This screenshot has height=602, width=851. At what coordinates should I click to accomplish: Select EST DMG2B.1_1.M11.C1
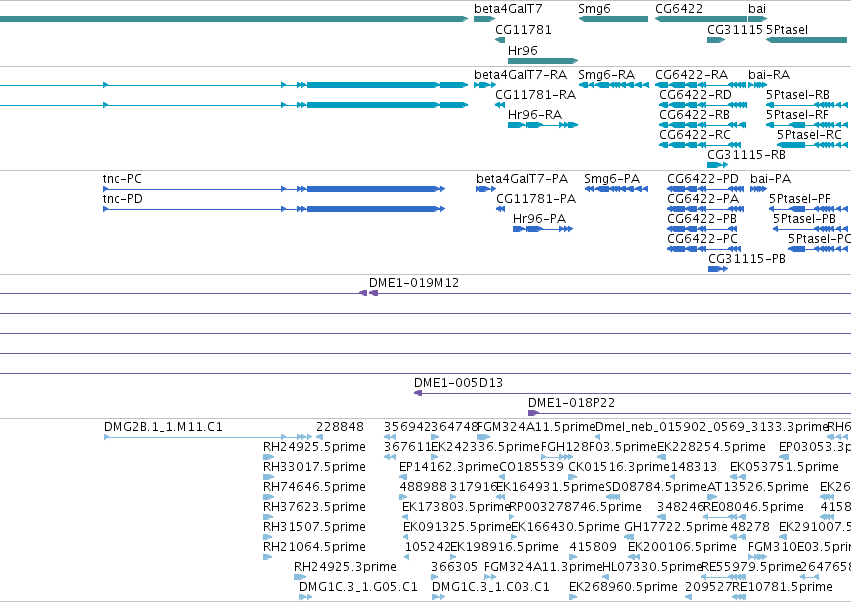pyautogui.click(x=207, y=437)
